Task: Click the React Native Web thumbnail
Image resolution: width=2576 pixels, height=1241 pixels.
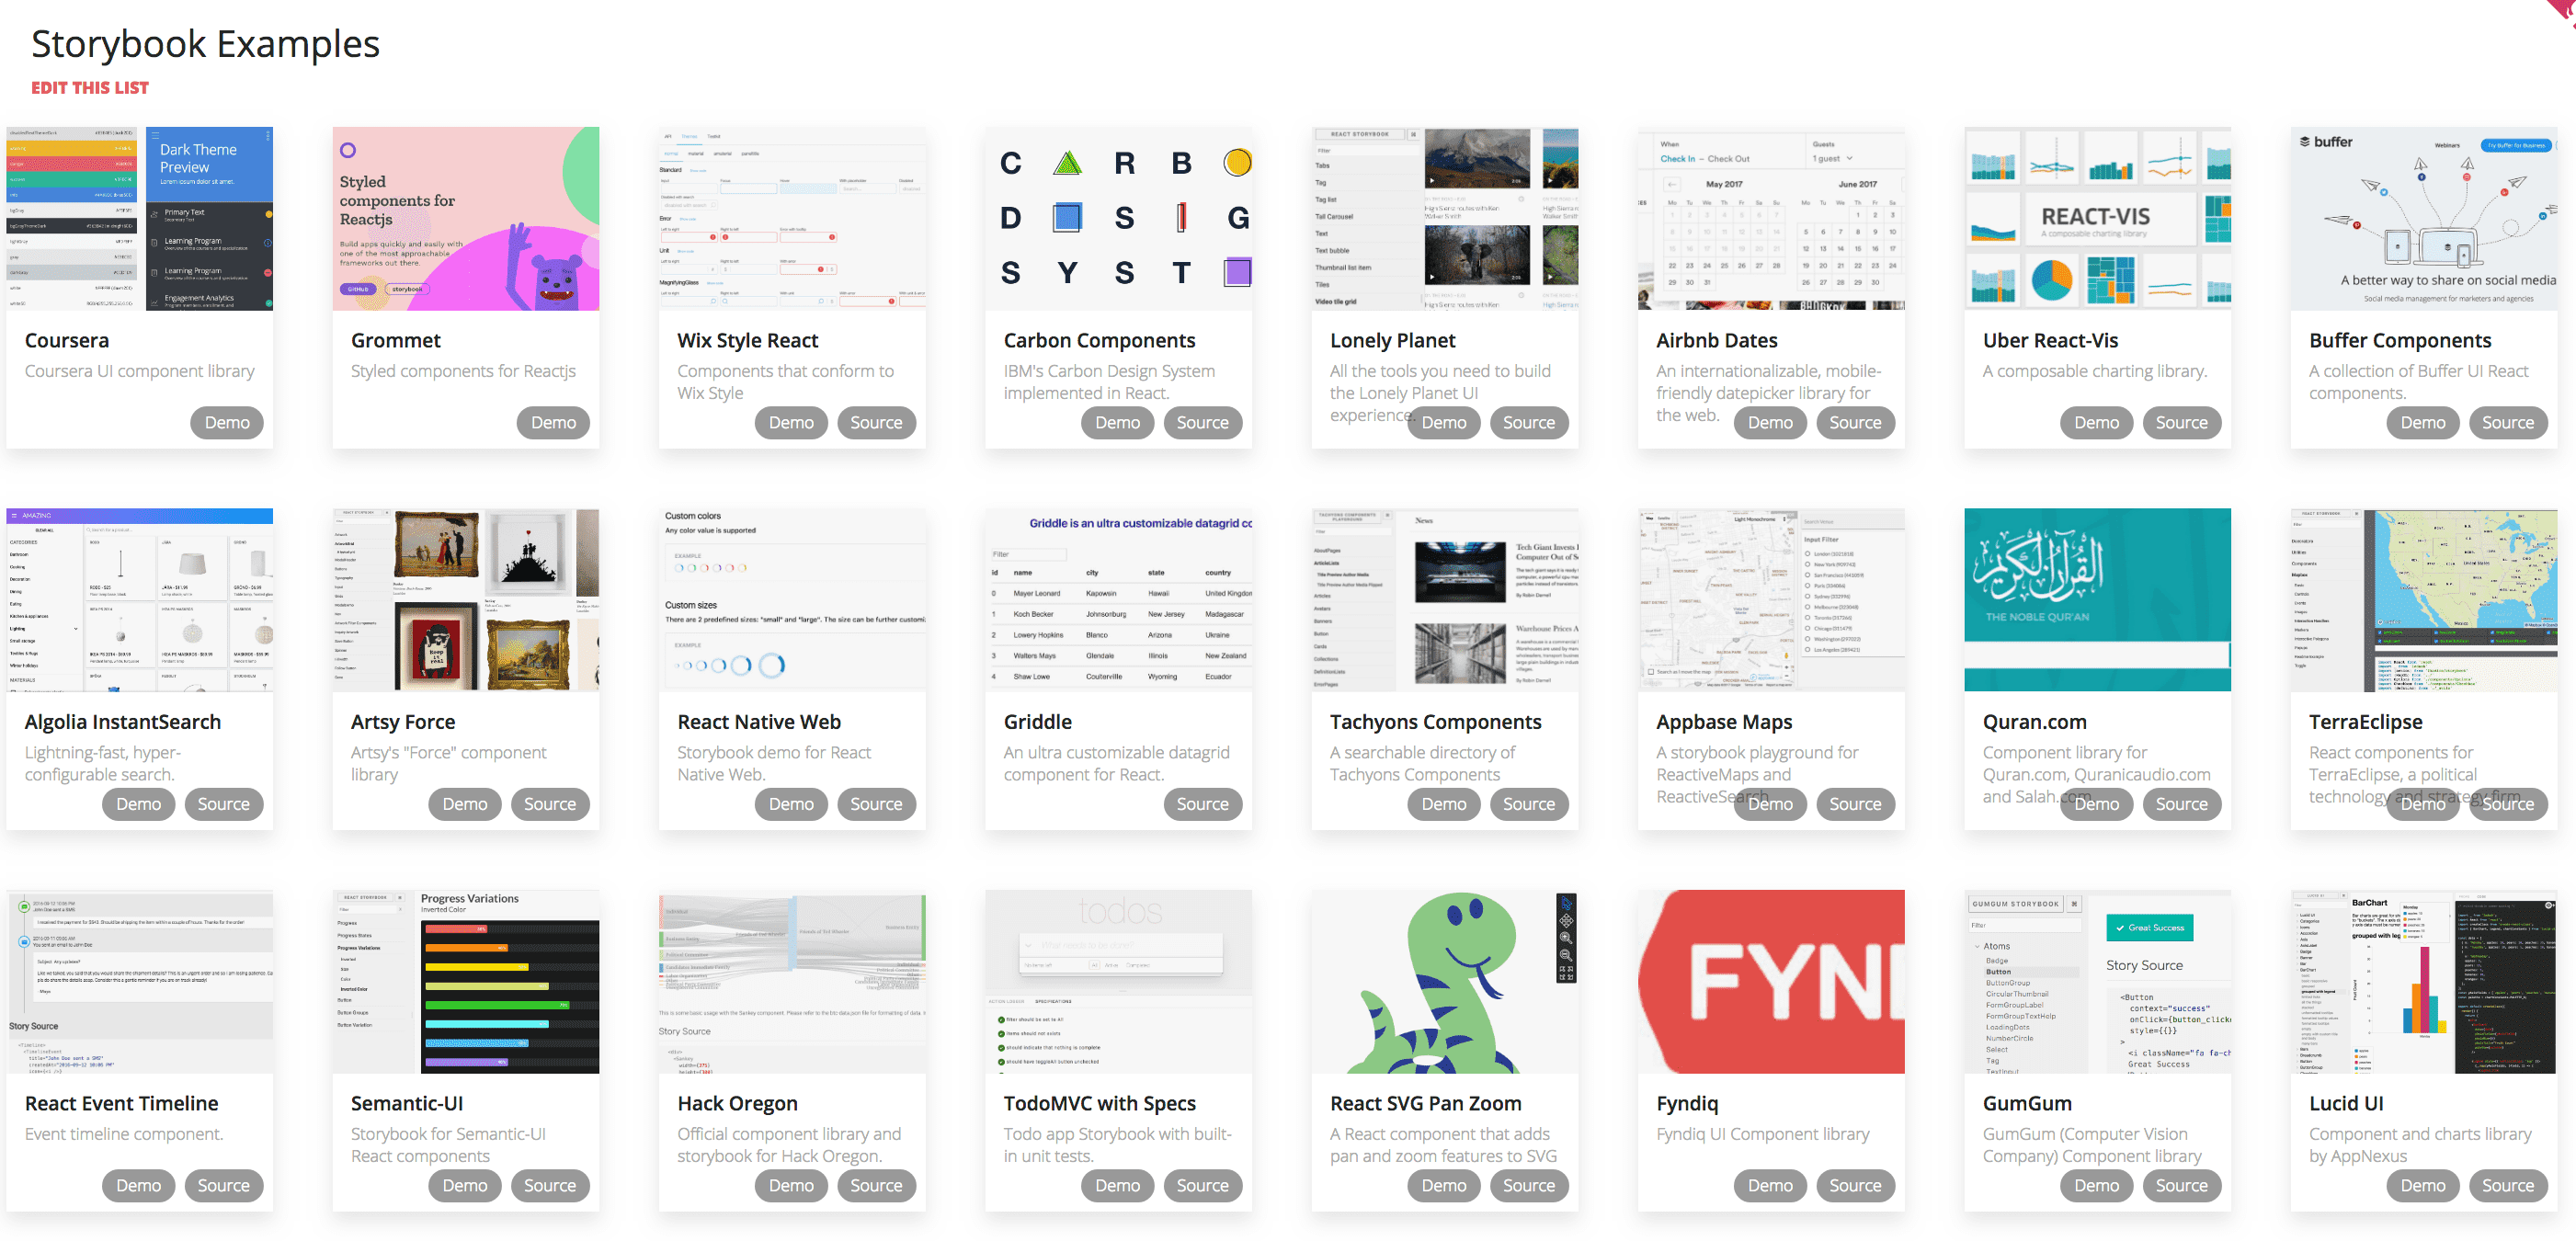Action: pos(792,600)
